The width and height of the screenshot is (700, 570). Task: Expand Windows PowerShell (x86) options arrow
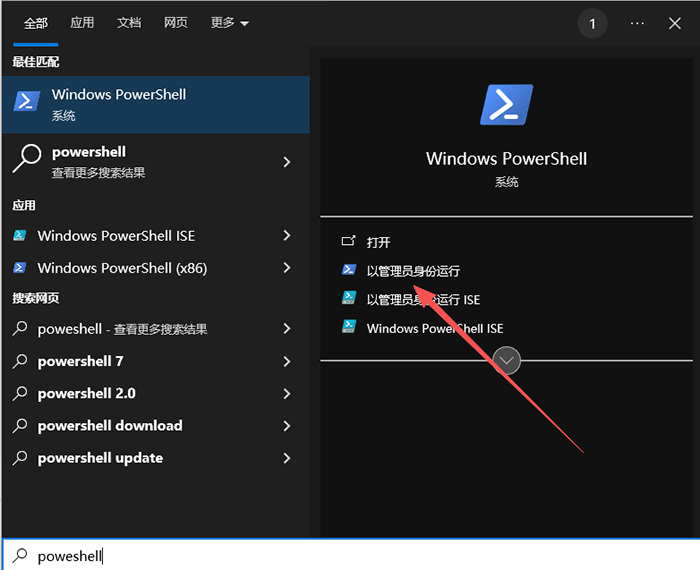point(287,267)
